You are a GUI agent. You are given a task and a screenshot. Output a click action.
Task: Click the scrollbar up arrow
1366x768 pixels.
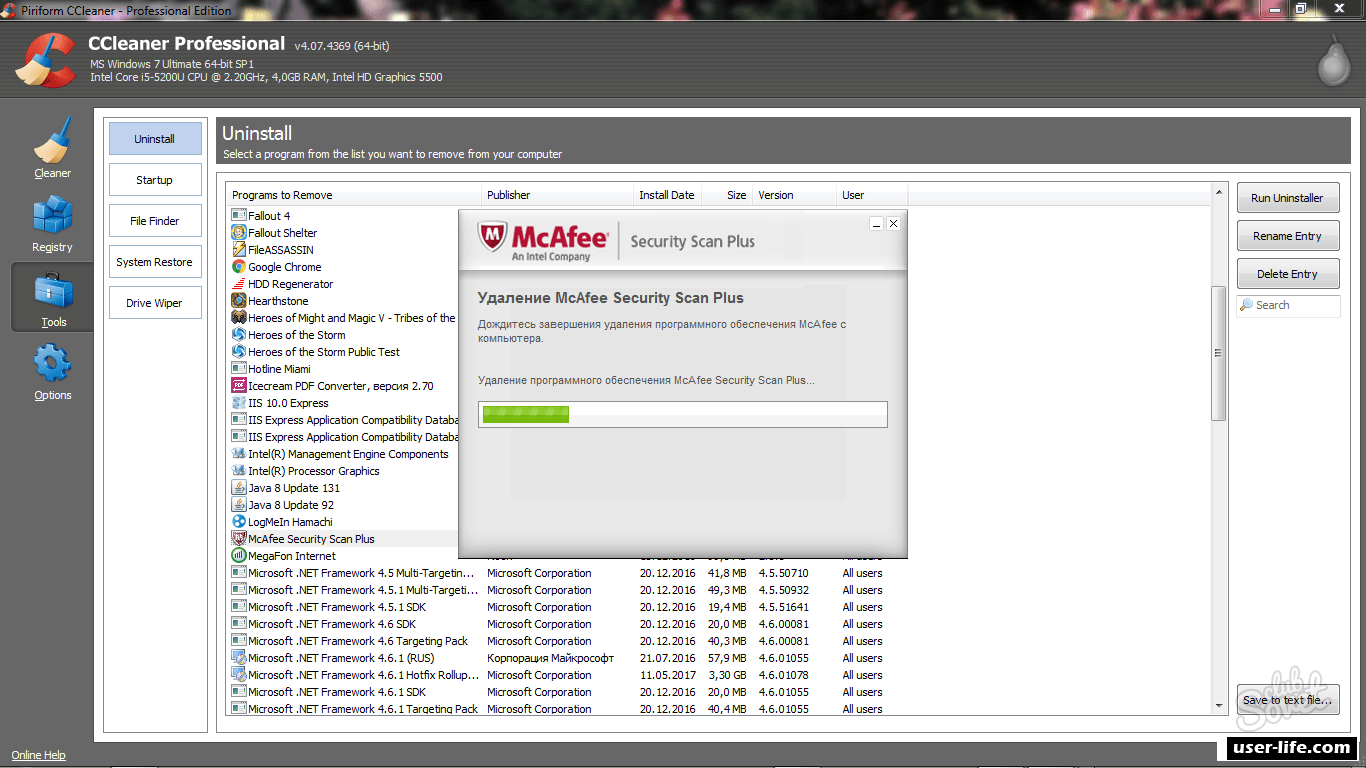point(1218,191)
